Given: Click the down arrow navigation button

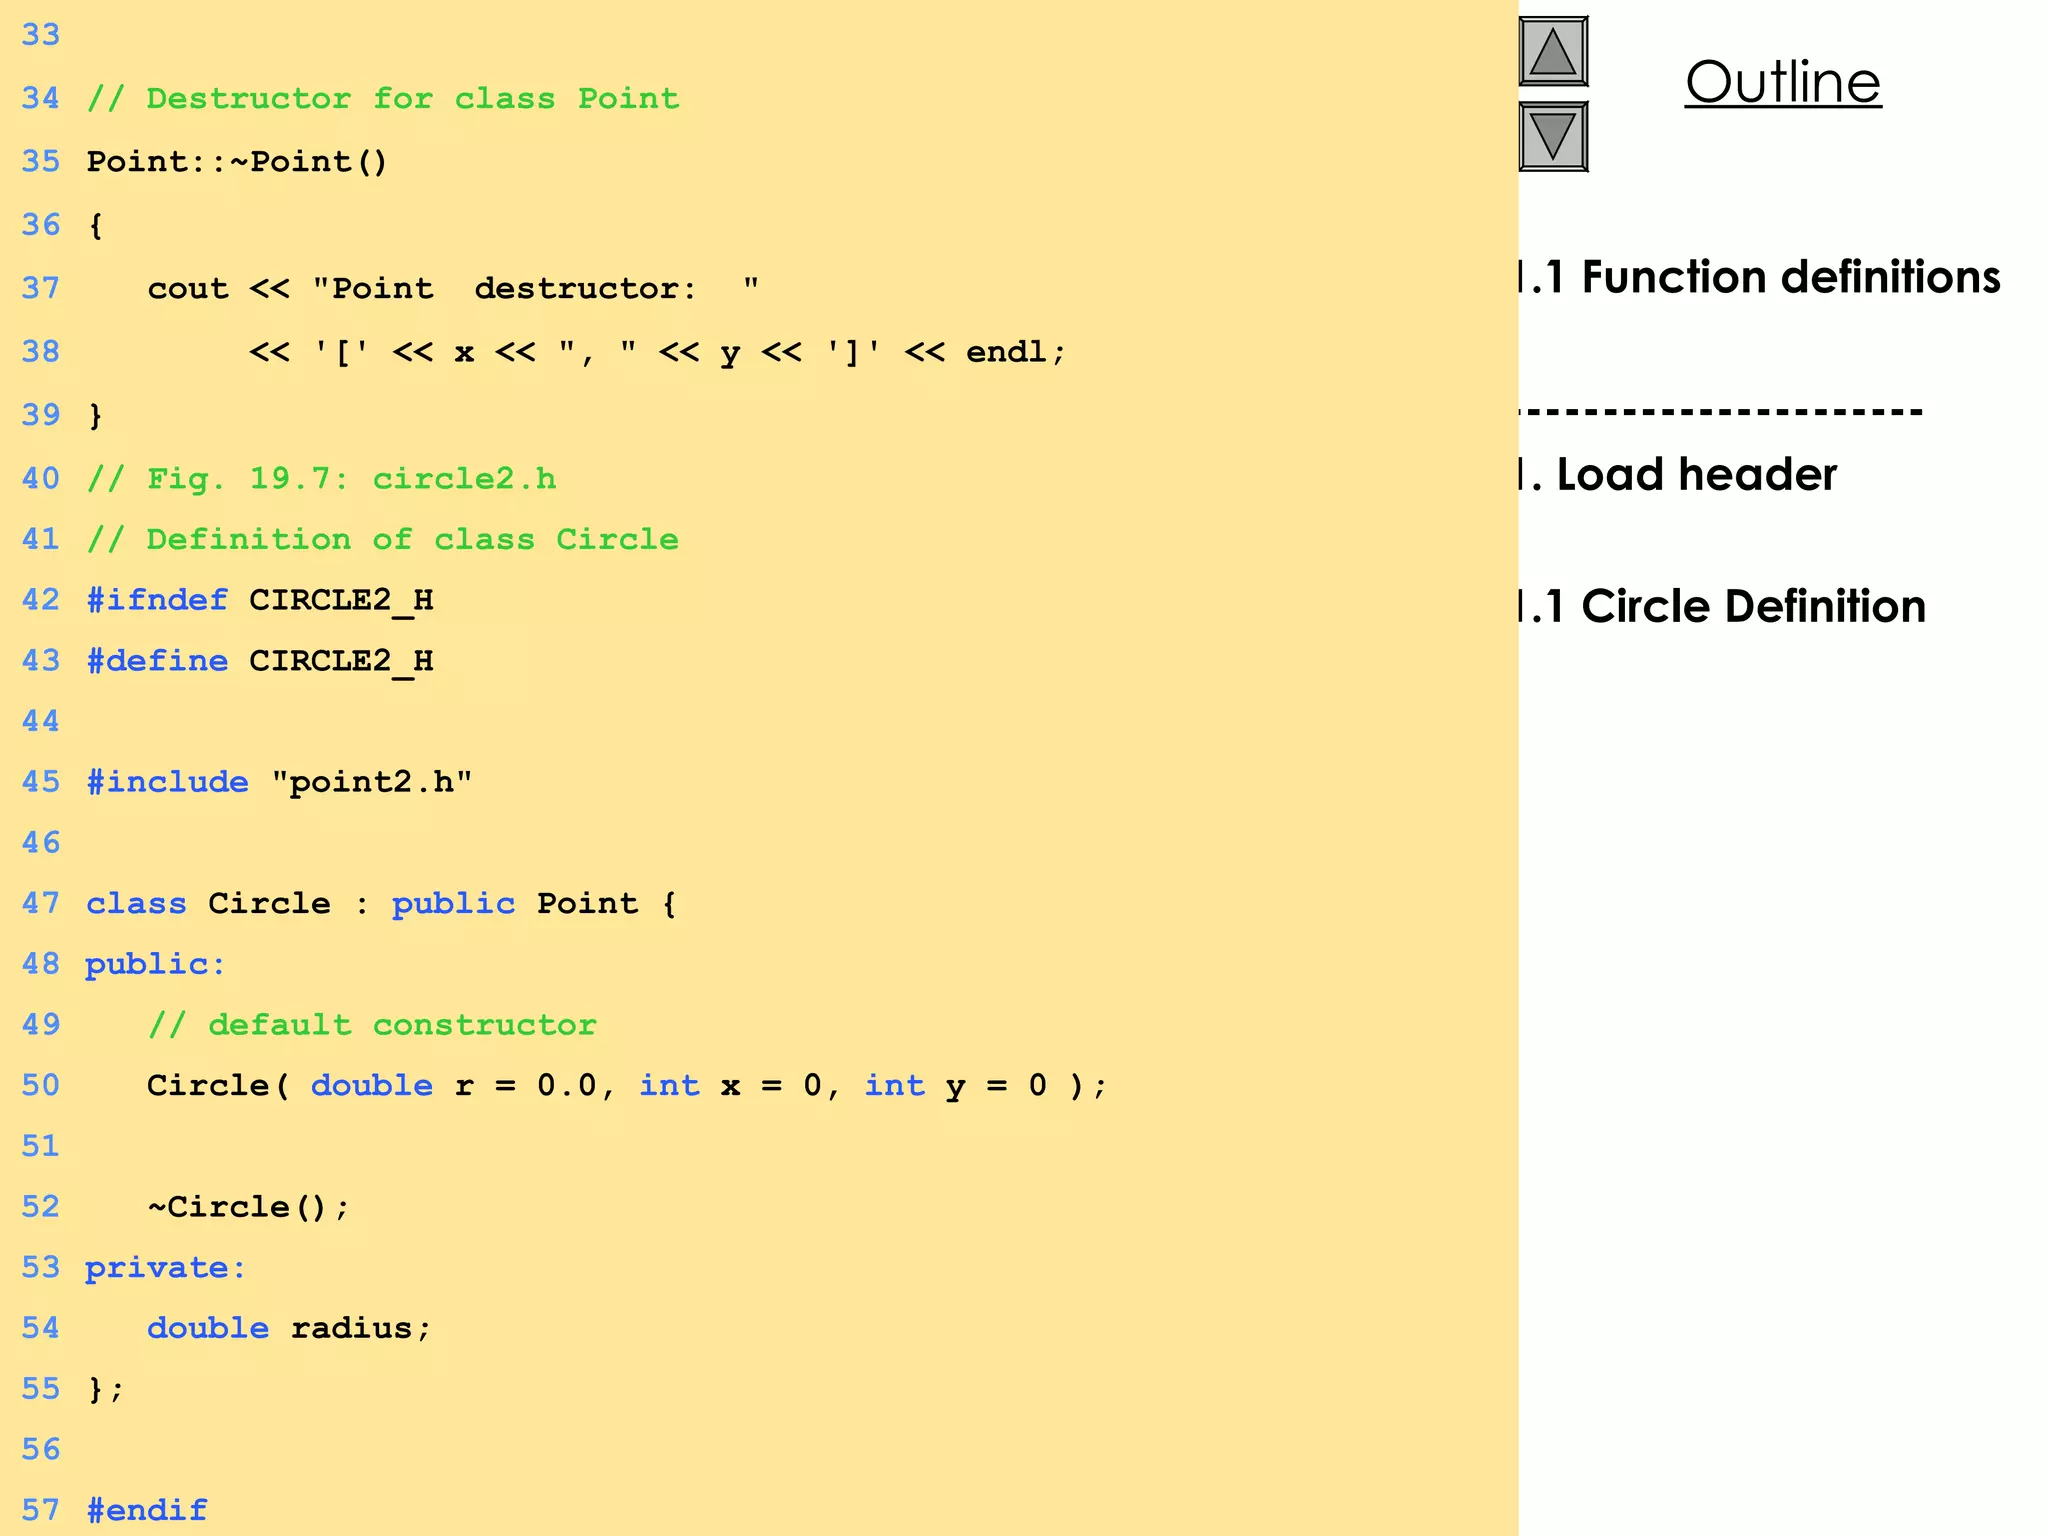Looking at the screenshot, I should 1553,136.
